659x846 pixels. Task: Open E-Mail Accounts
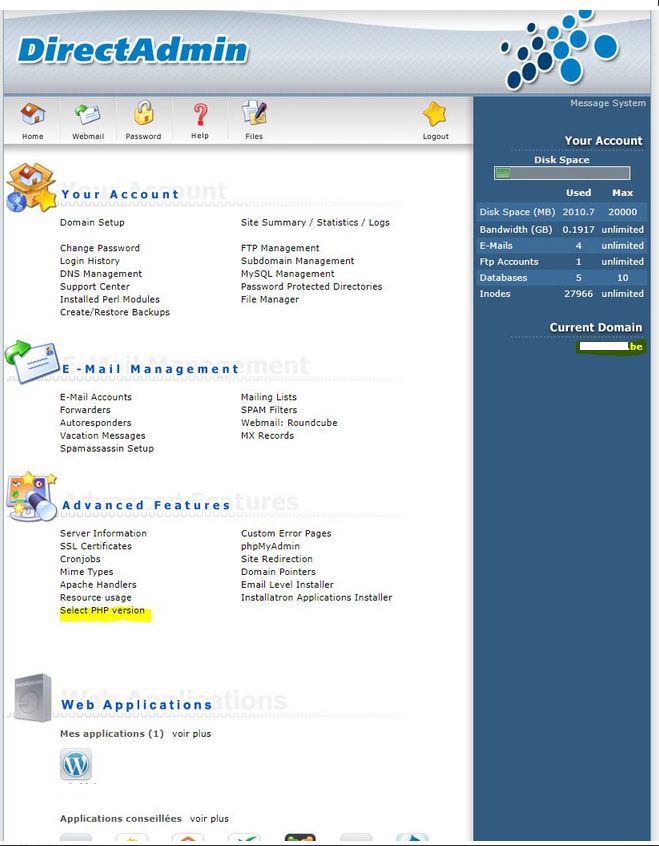coord(96,397)
